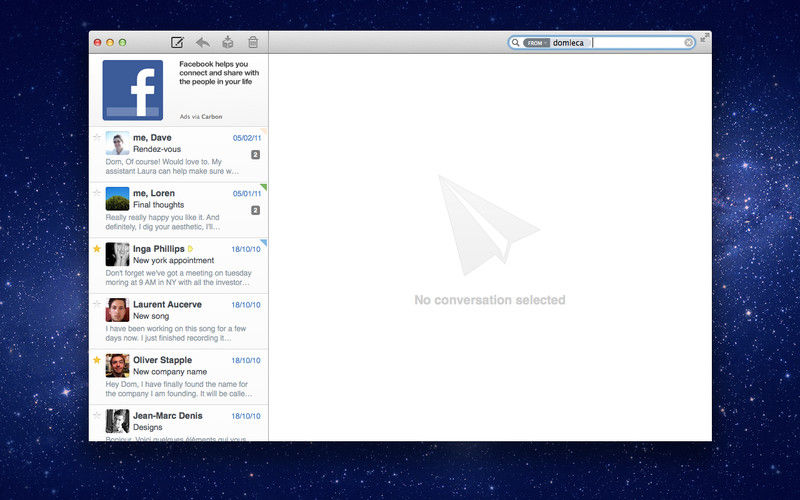The width and height of the screenshot is (800, 500).
Task: Open the FROM search filter token
Action: (536, 43)
